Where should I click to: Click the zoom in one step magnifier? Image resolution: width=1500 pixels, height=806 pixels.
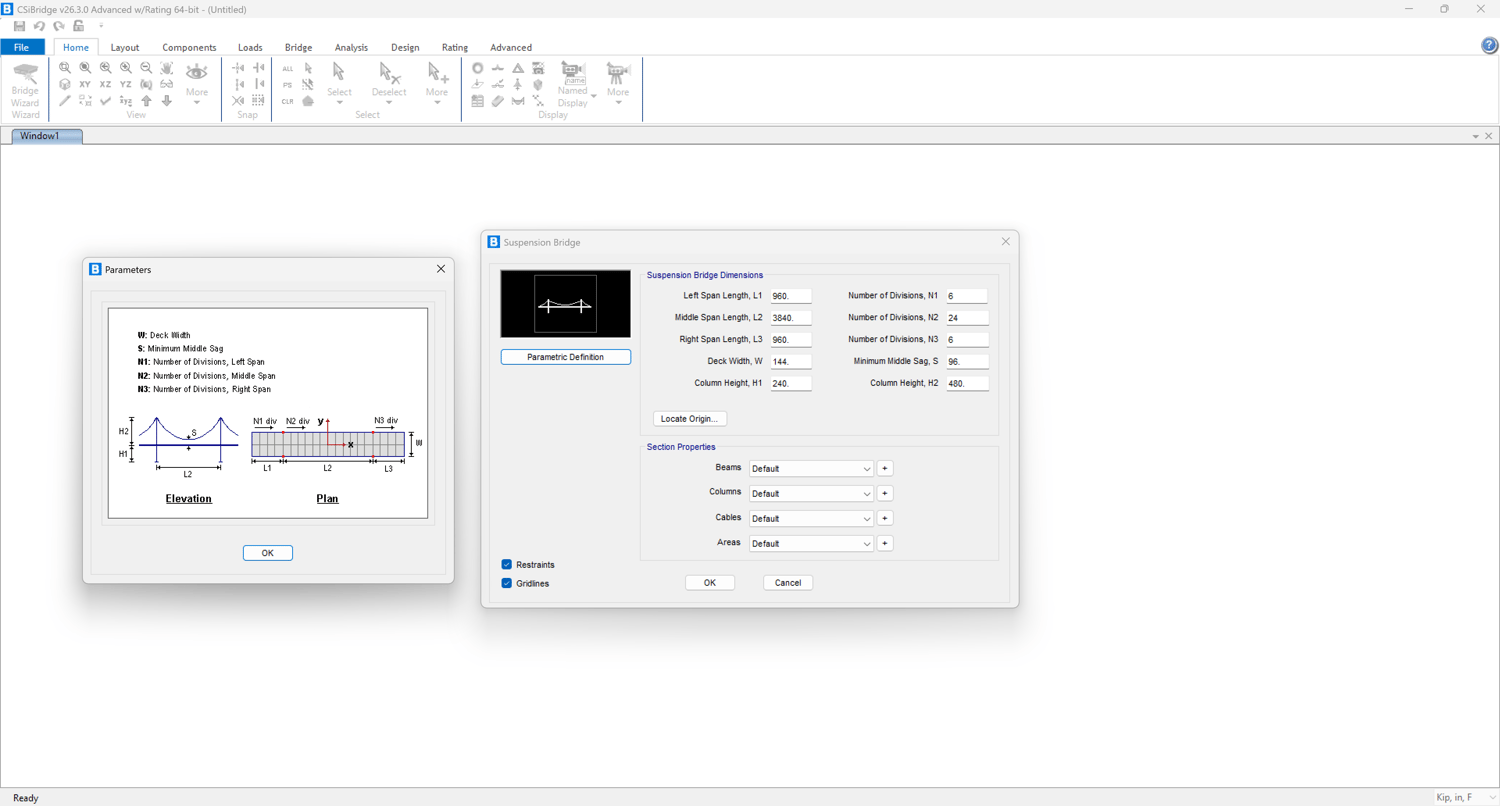[126, 68]
